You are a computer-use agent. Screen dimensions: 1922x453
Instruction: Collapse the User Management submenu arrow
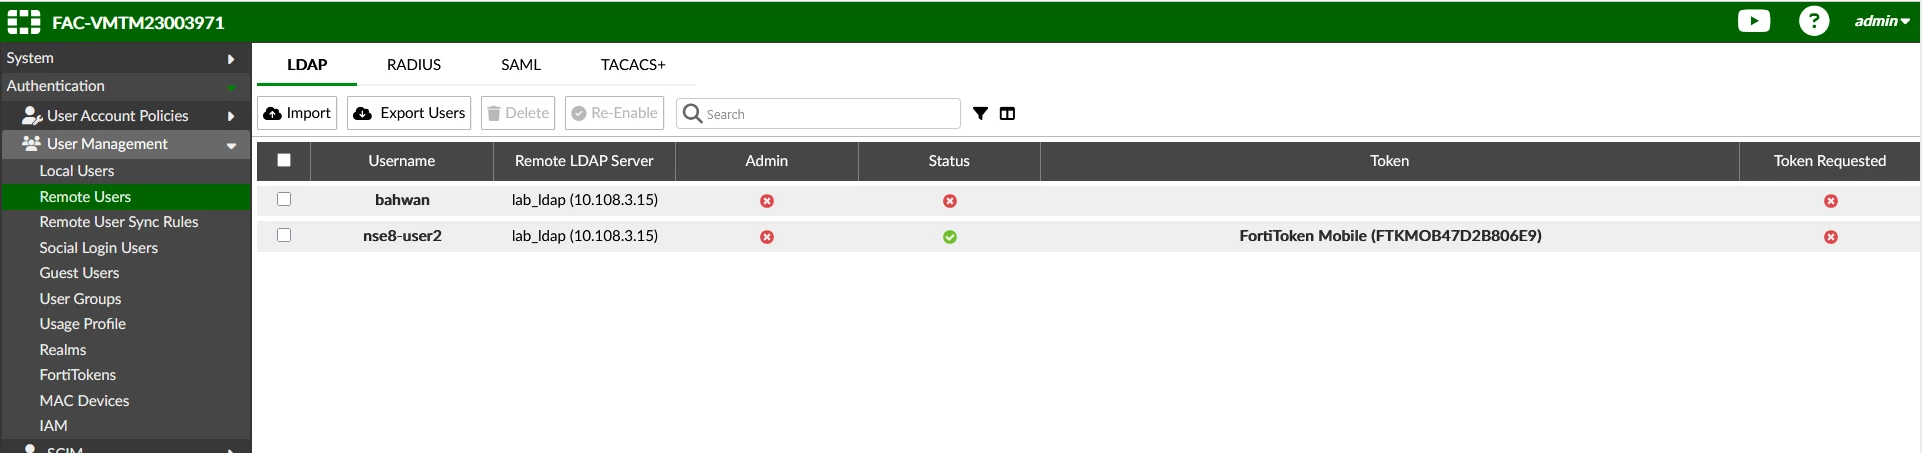point(231,145)
